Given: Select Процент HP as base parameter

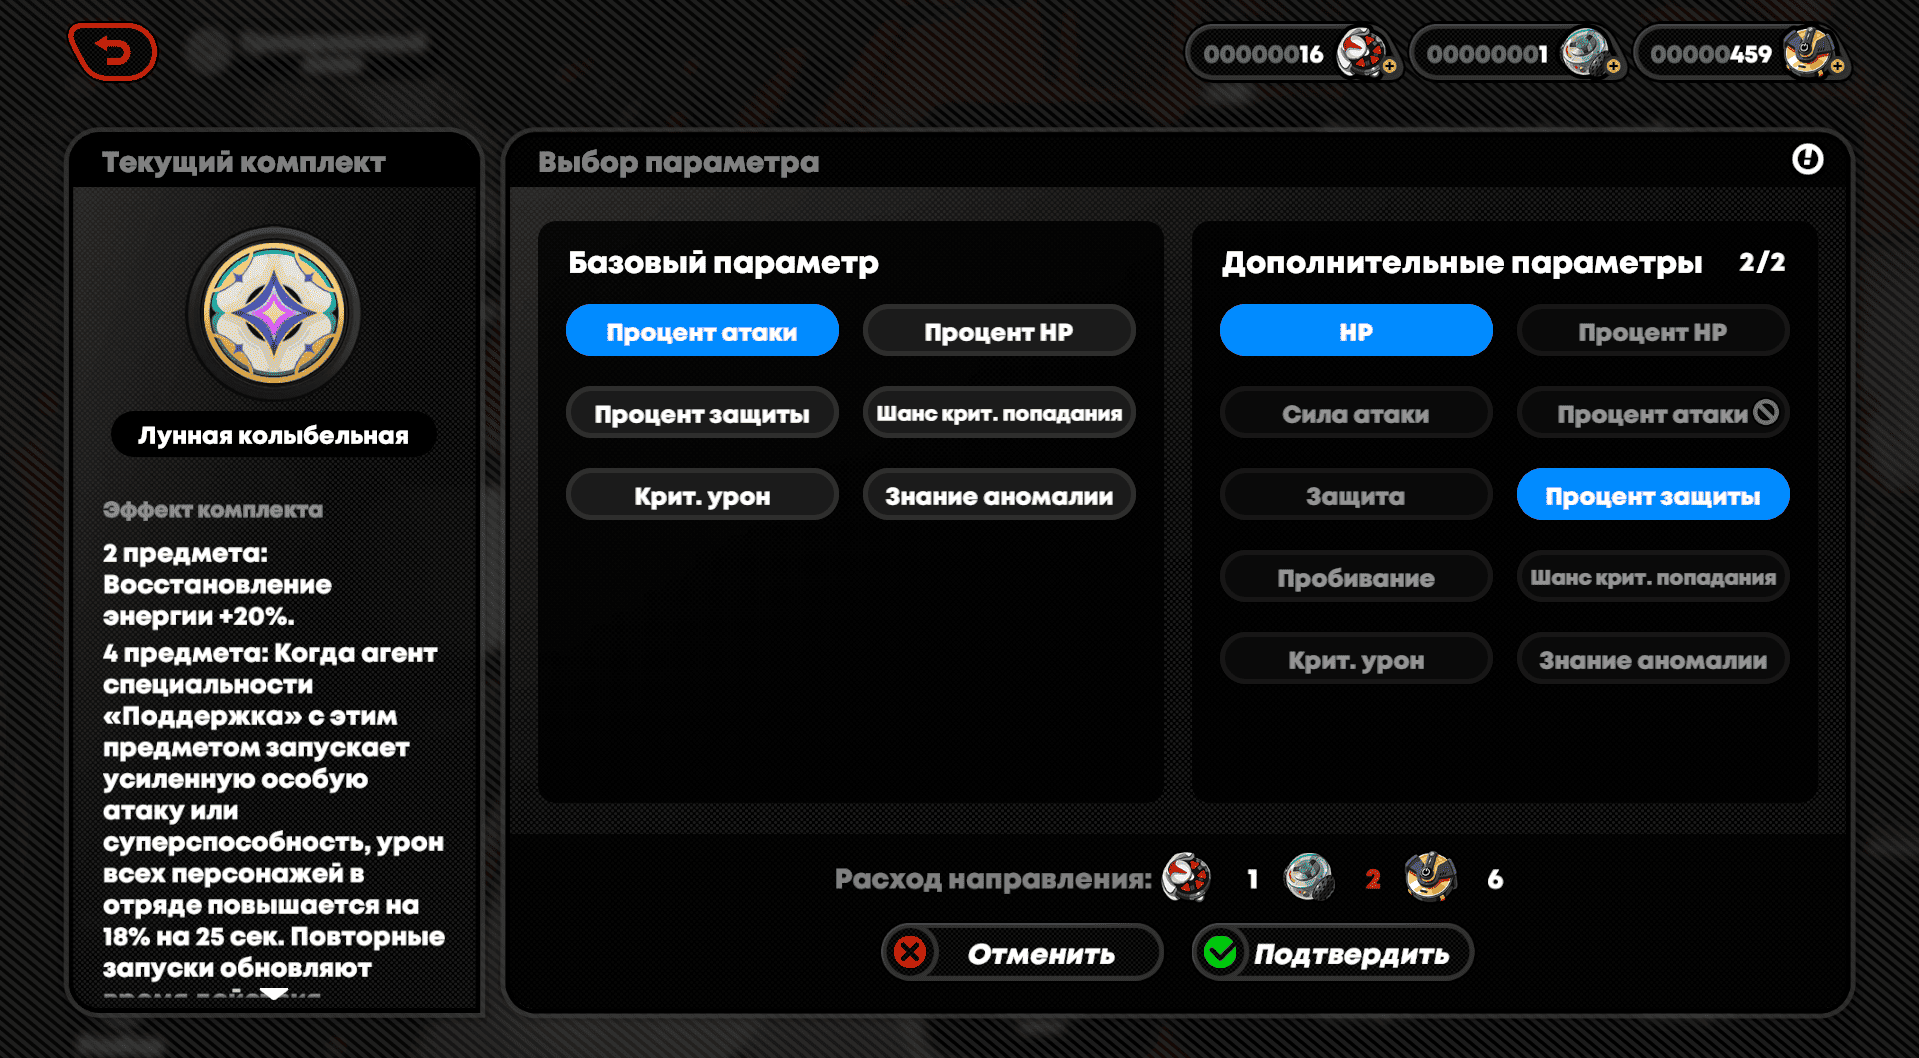Looking at the screenshot, I should 999,331.
